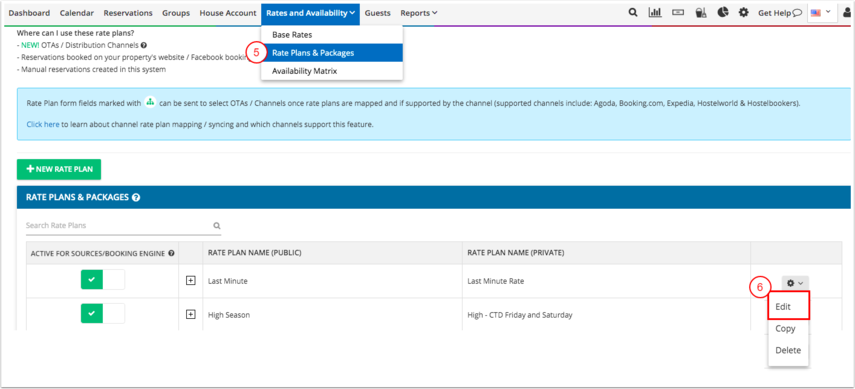Screen dimensions: 855x389
Task: Toggle active switch for High Season plan
Action: click(x=103, y=313)
